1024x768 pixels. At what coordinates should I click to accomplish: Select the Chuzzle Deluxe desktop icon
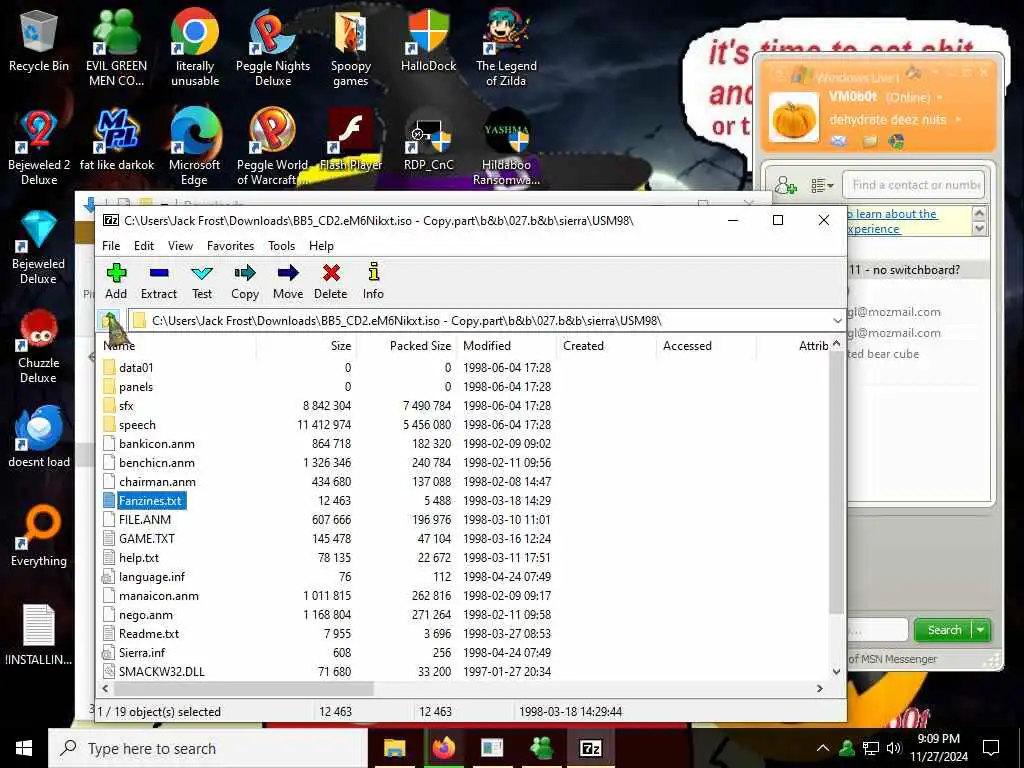click(39, 346)
